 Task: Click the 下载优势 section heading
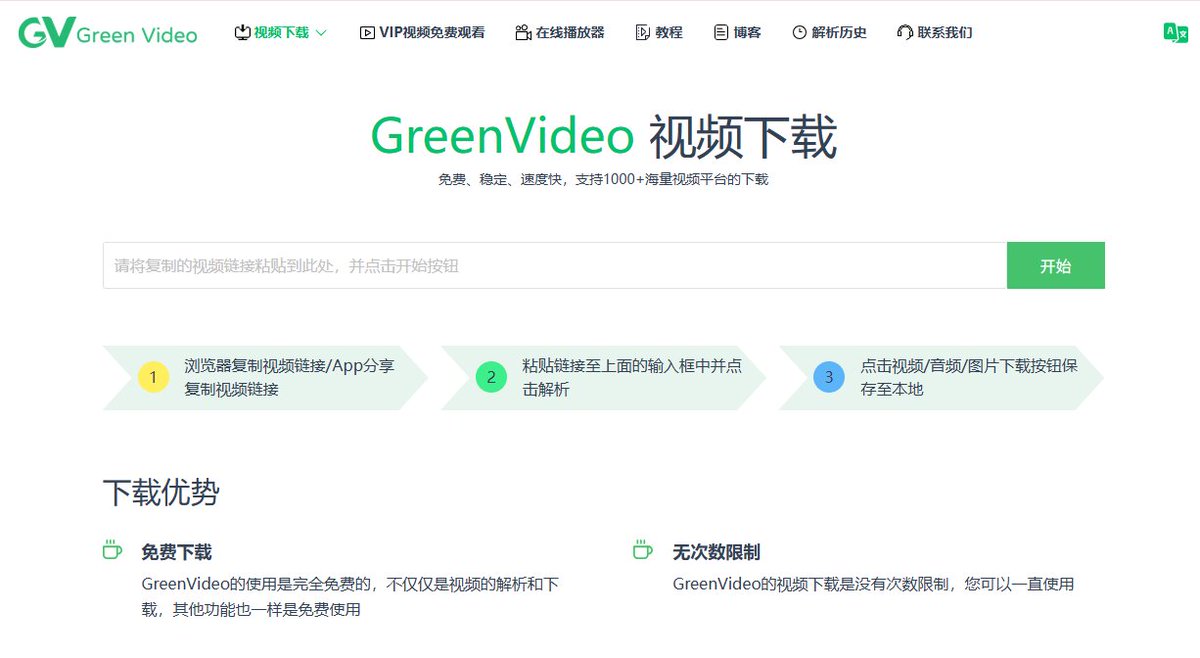point(161,493)
